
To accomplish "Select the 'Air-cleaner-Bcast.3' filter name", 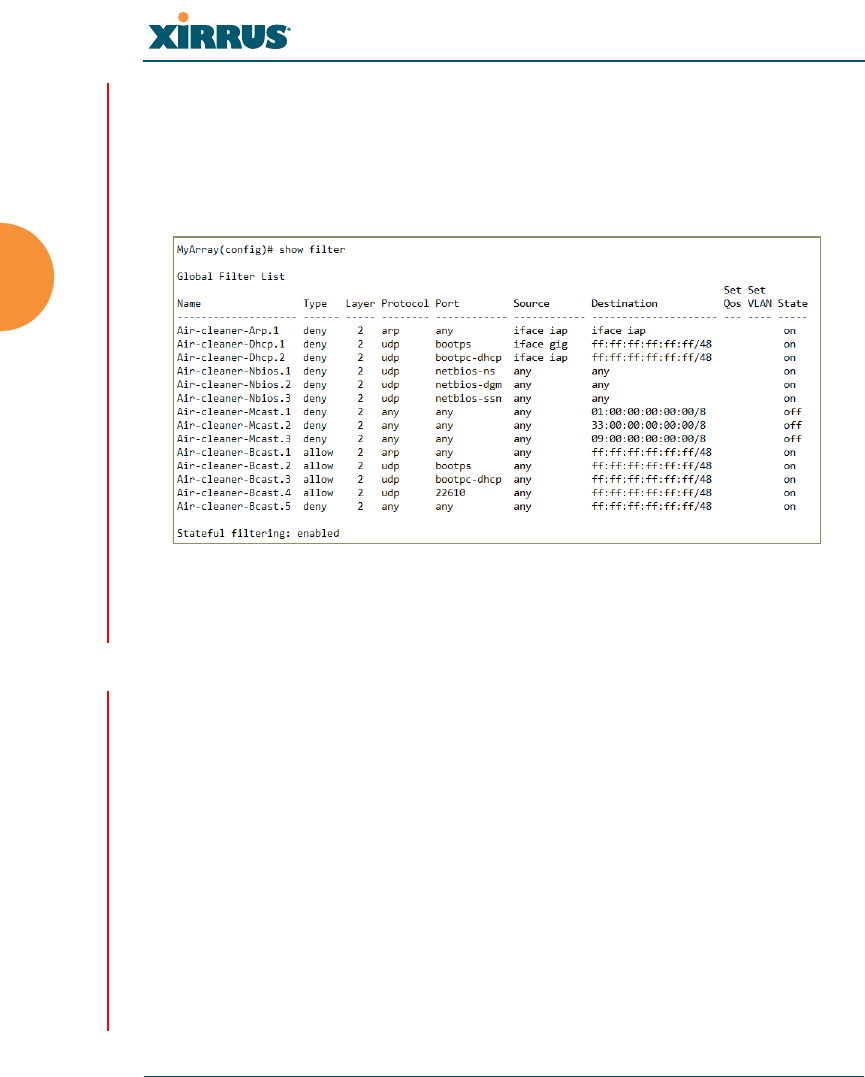I will tap(234, 479).
